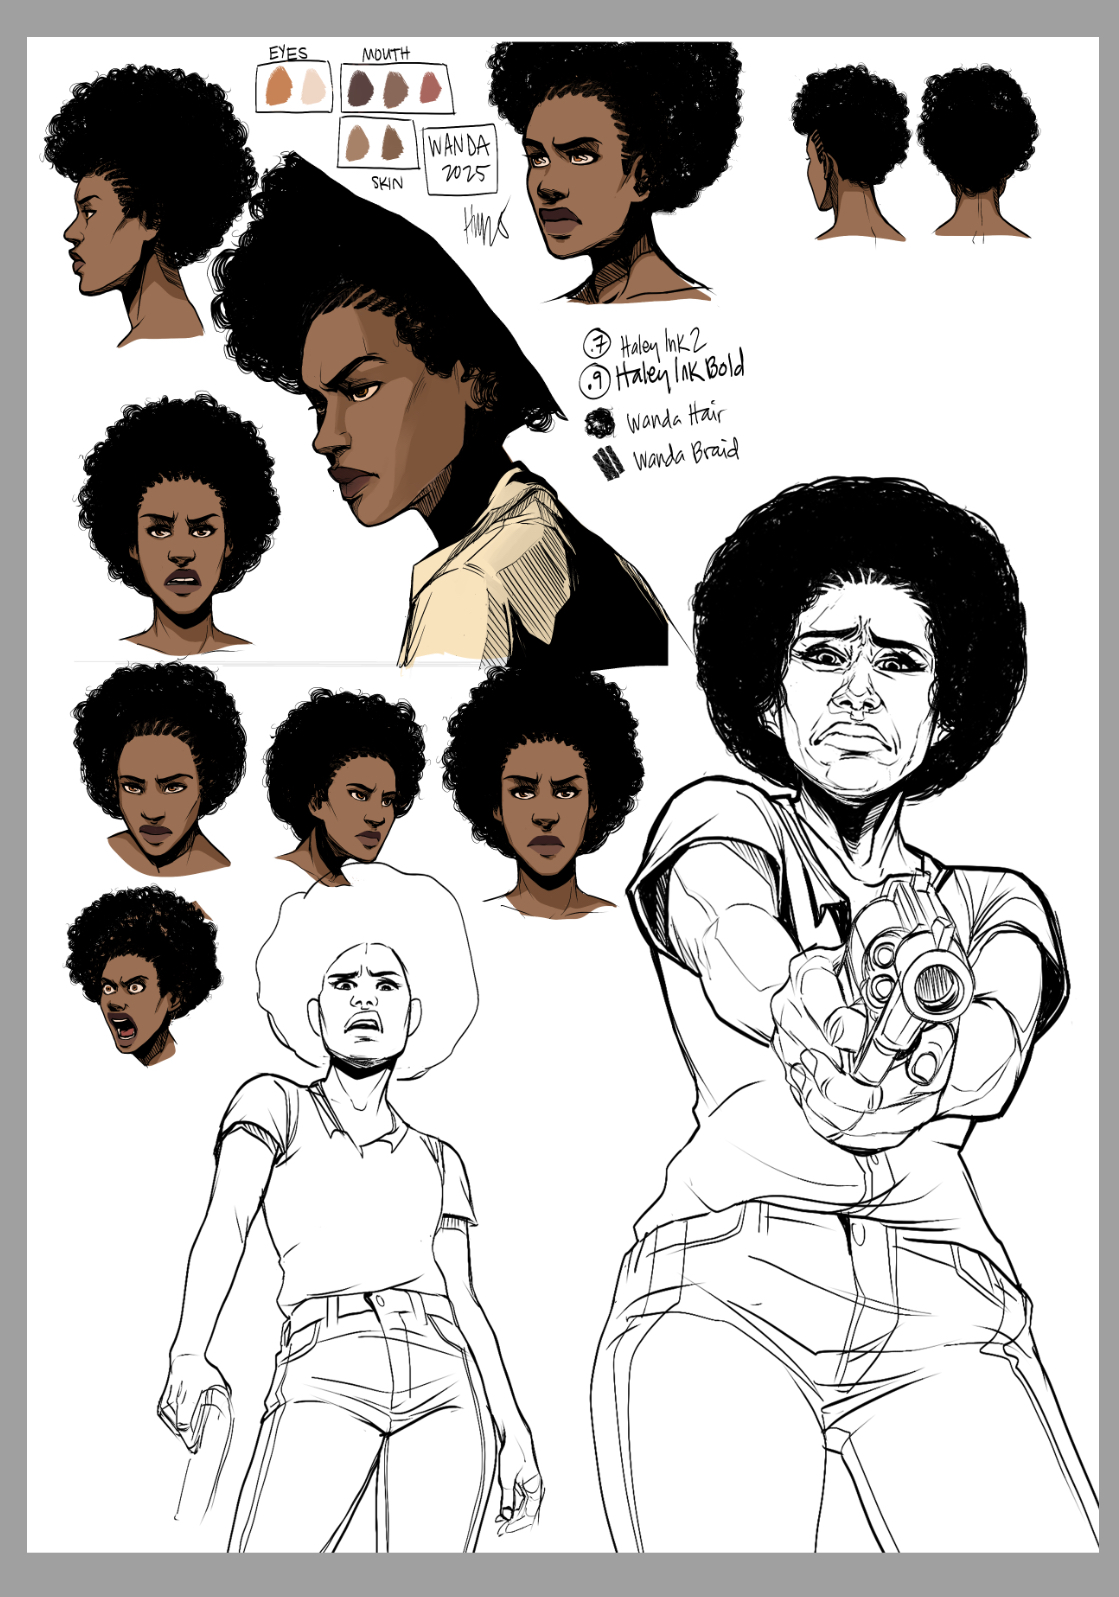Screen dimensions: 1119x1597
Task: Pick the orange-brown EYES color swatch
Action: 278,87
